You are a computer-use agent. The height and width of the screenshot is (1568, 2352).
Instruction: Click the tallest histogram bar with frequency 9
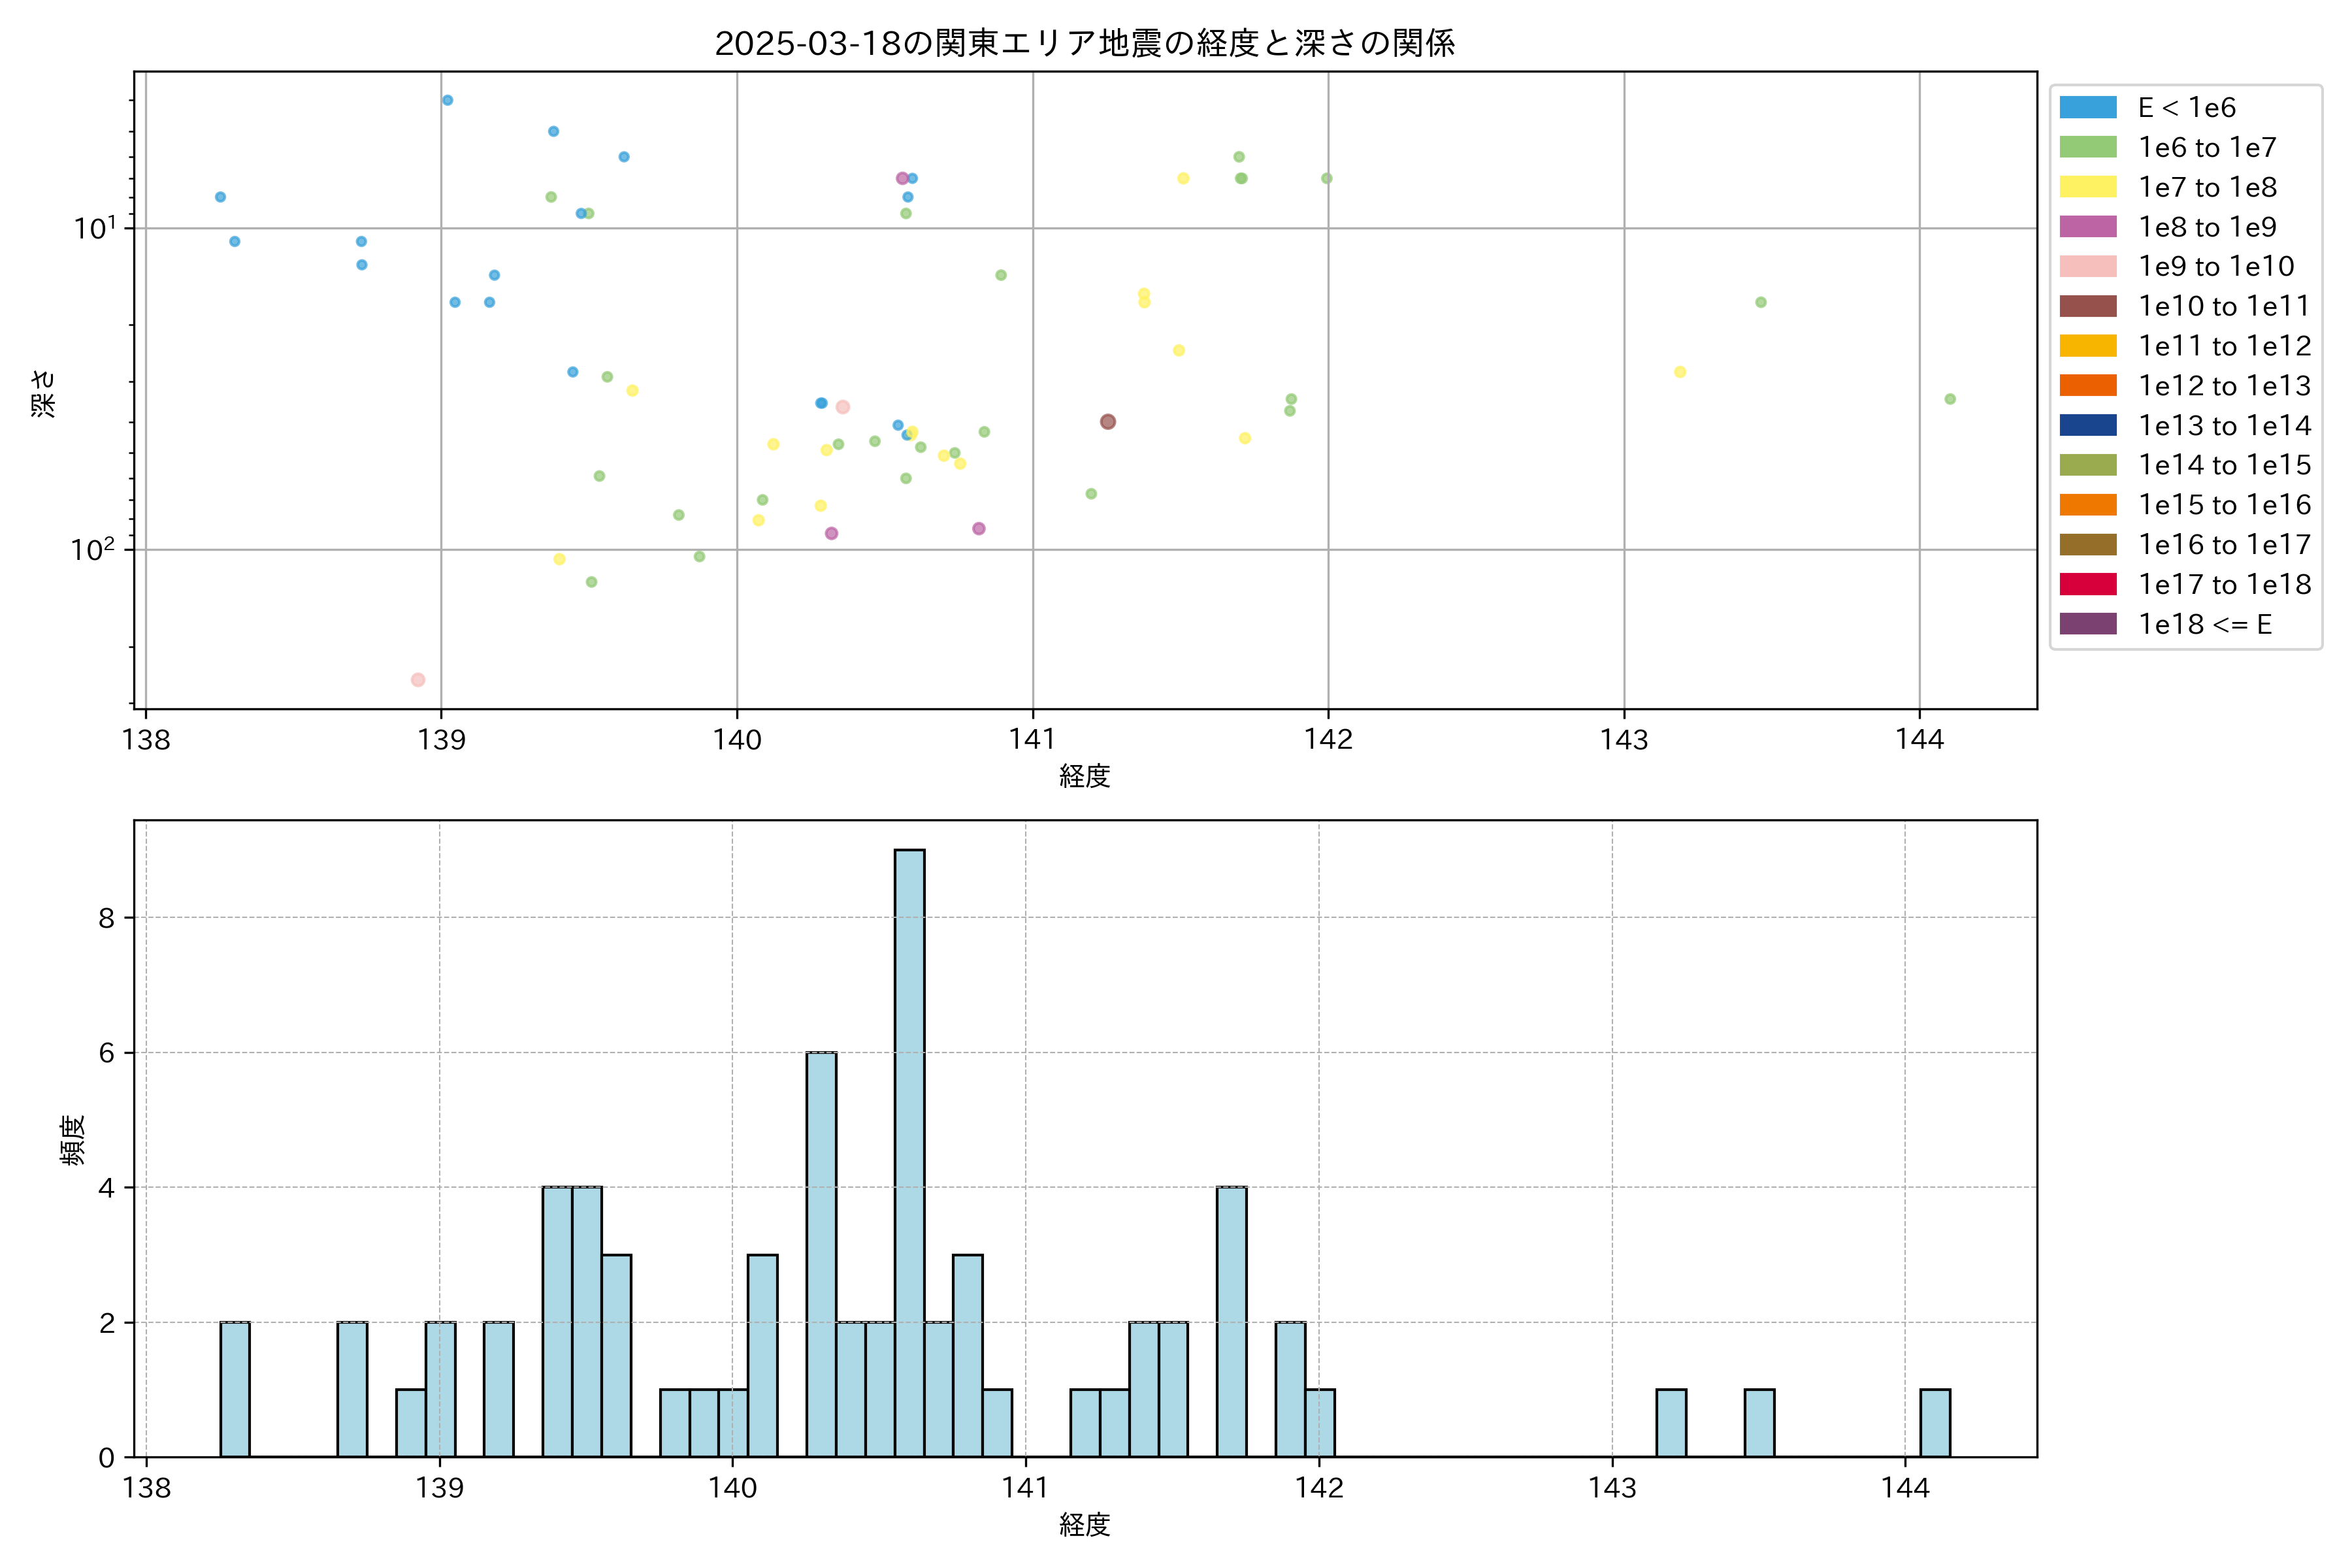coord(909,1150)
